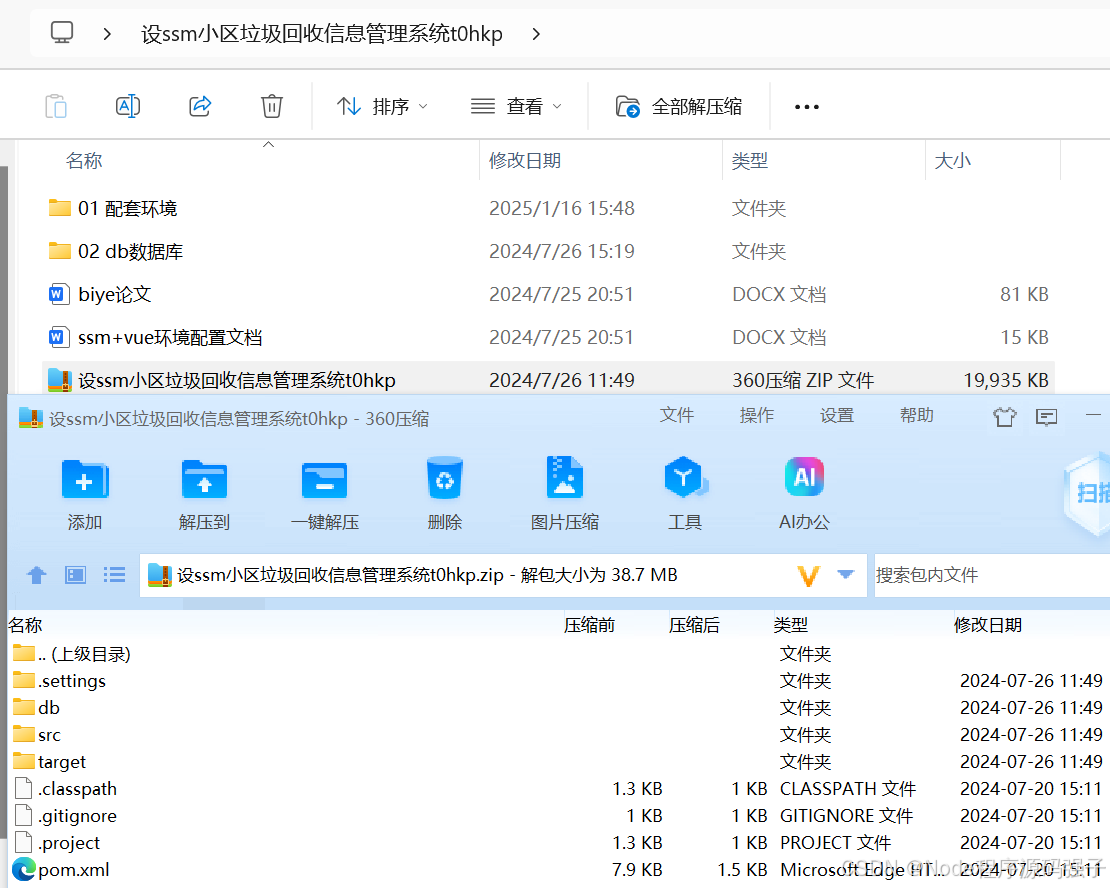The image size is (1110, 888).
Task: Sort by the Explorer 类型 column header
Action: (750, 161)
